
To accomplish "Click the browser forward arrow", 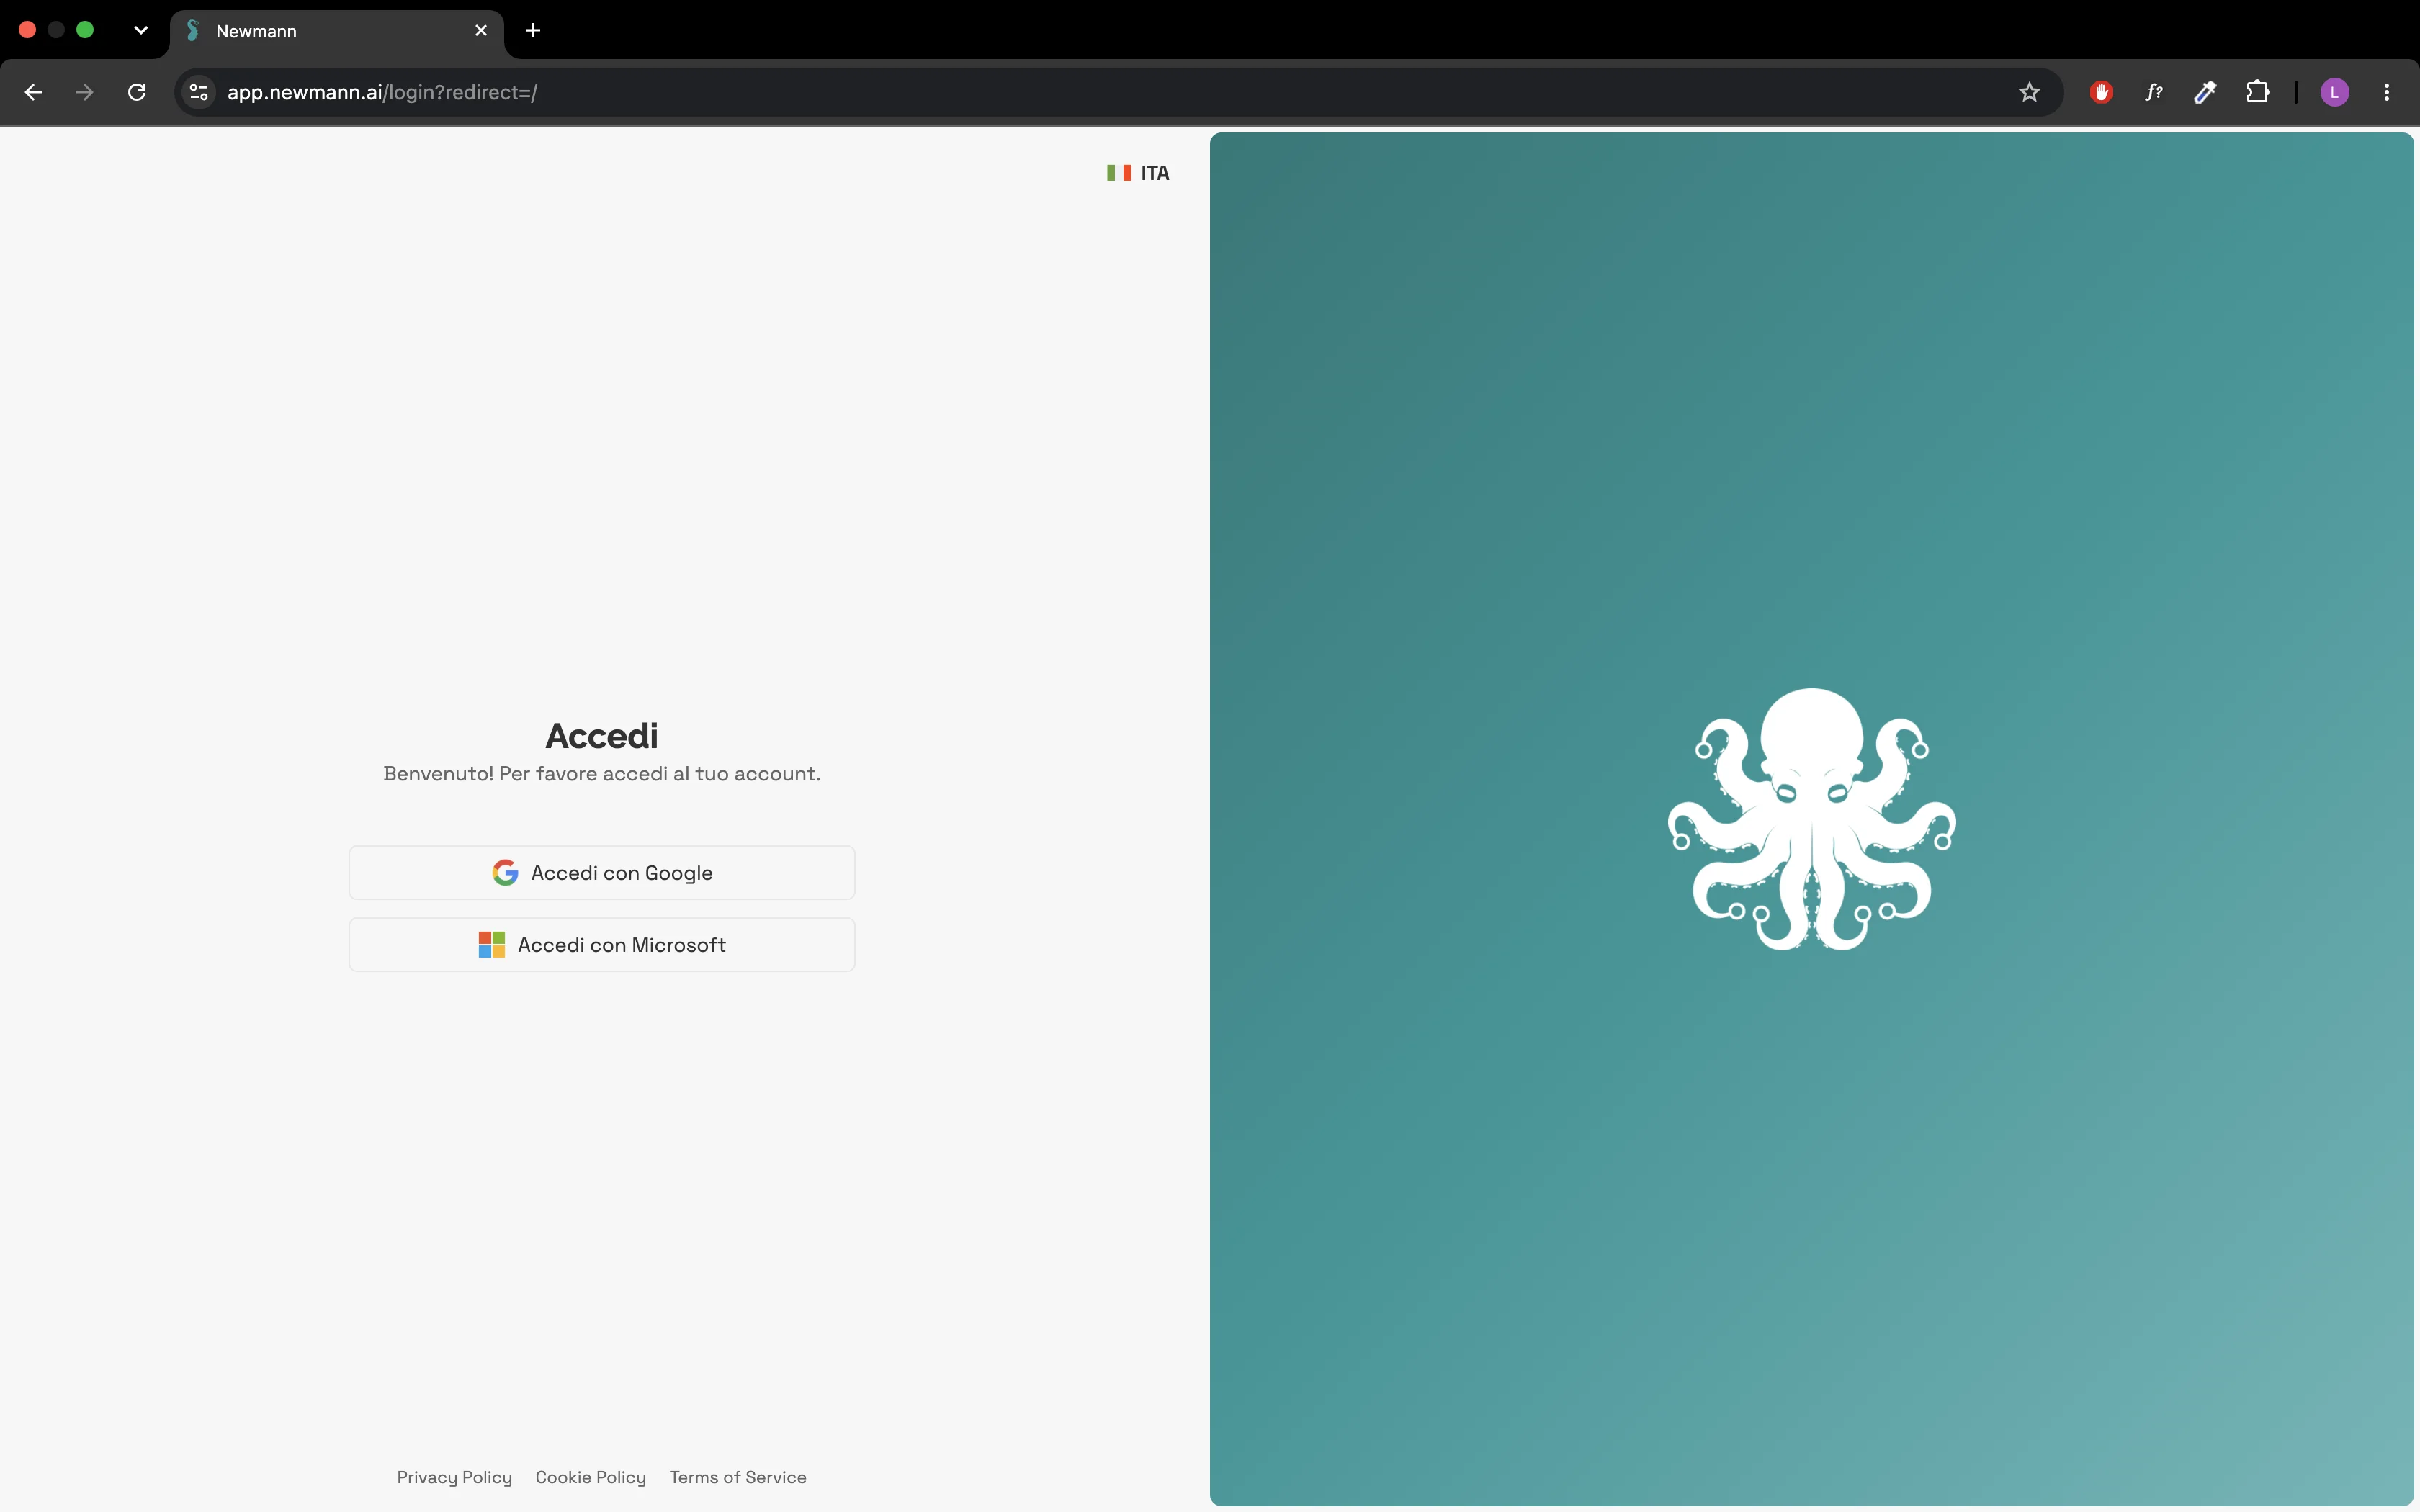I will tap(85, 92).
